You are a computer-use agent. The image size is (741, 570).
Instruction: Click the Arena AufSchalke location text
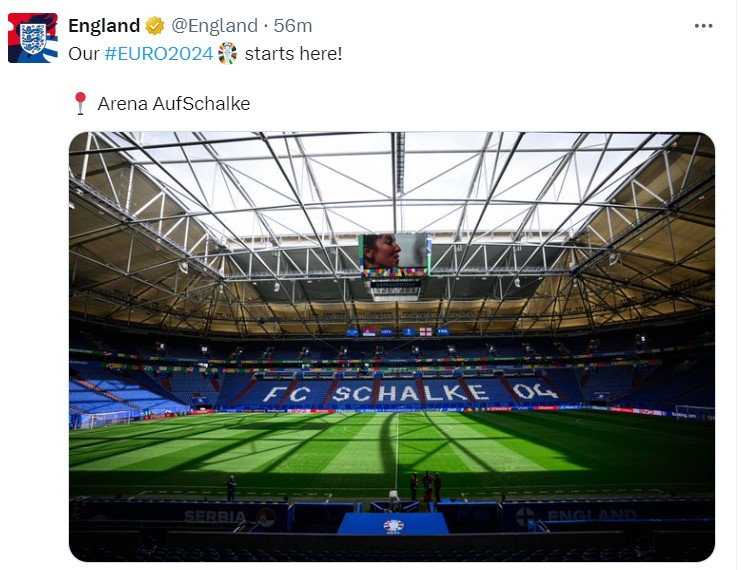[x=174, y=103]
